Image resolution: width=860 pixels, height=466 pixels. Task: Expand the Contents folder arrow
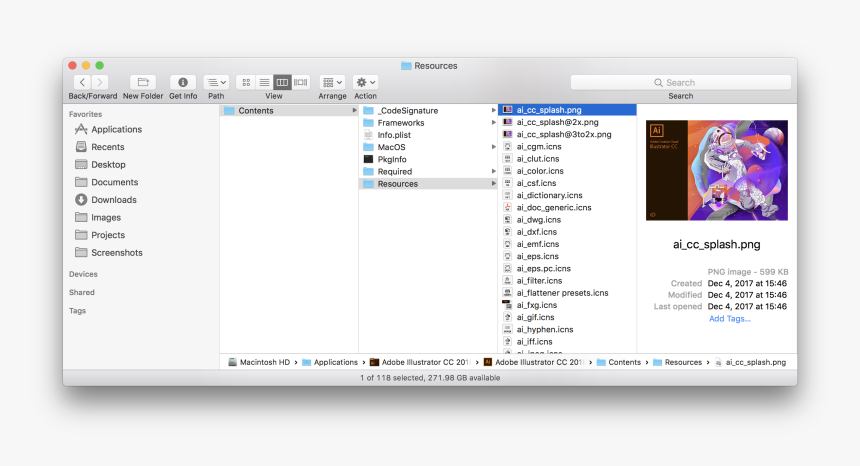[x=354, y=110]
